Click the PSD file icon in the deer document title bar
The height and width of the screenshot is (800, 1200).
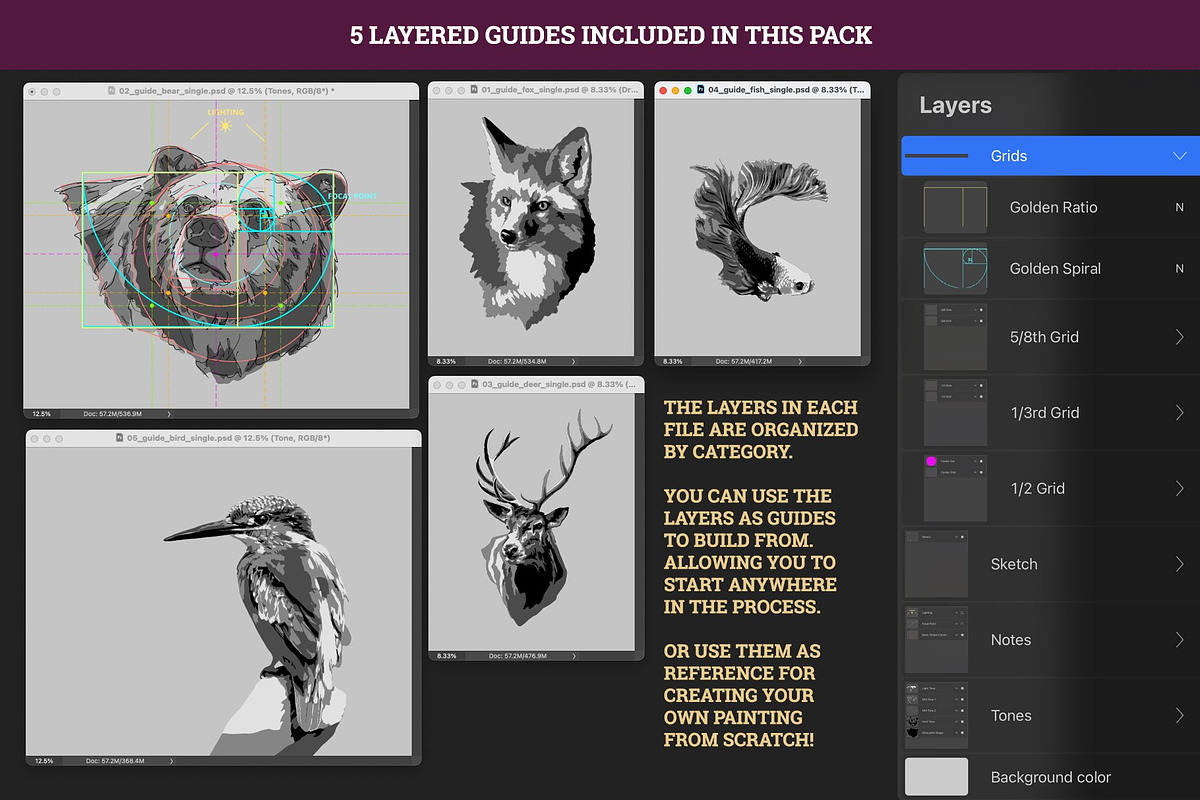pos(473,384)
